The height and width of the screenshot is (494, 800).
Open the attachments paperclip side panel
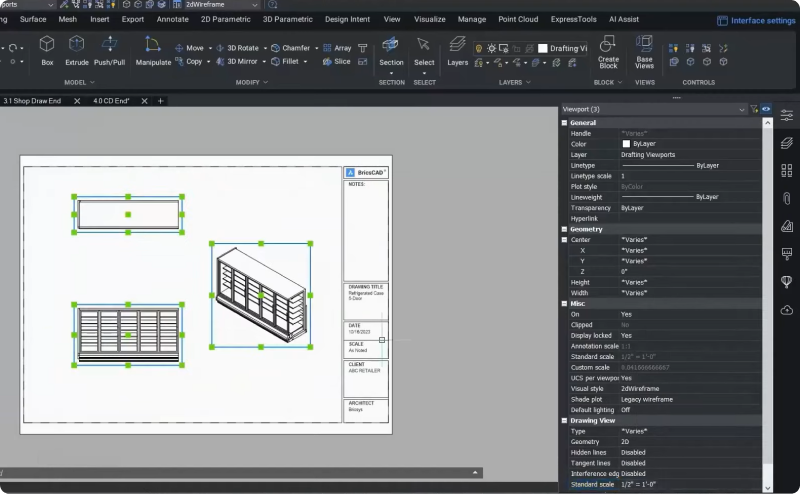coord(787,198)
